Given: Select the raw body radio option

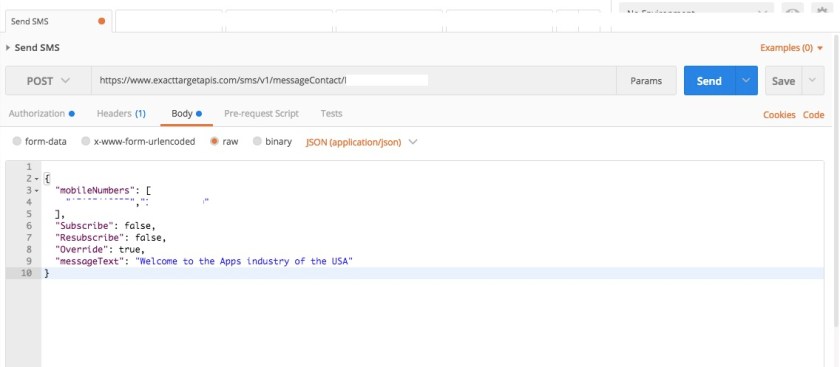Looking at the screenshot, I should tap(215, 141).
